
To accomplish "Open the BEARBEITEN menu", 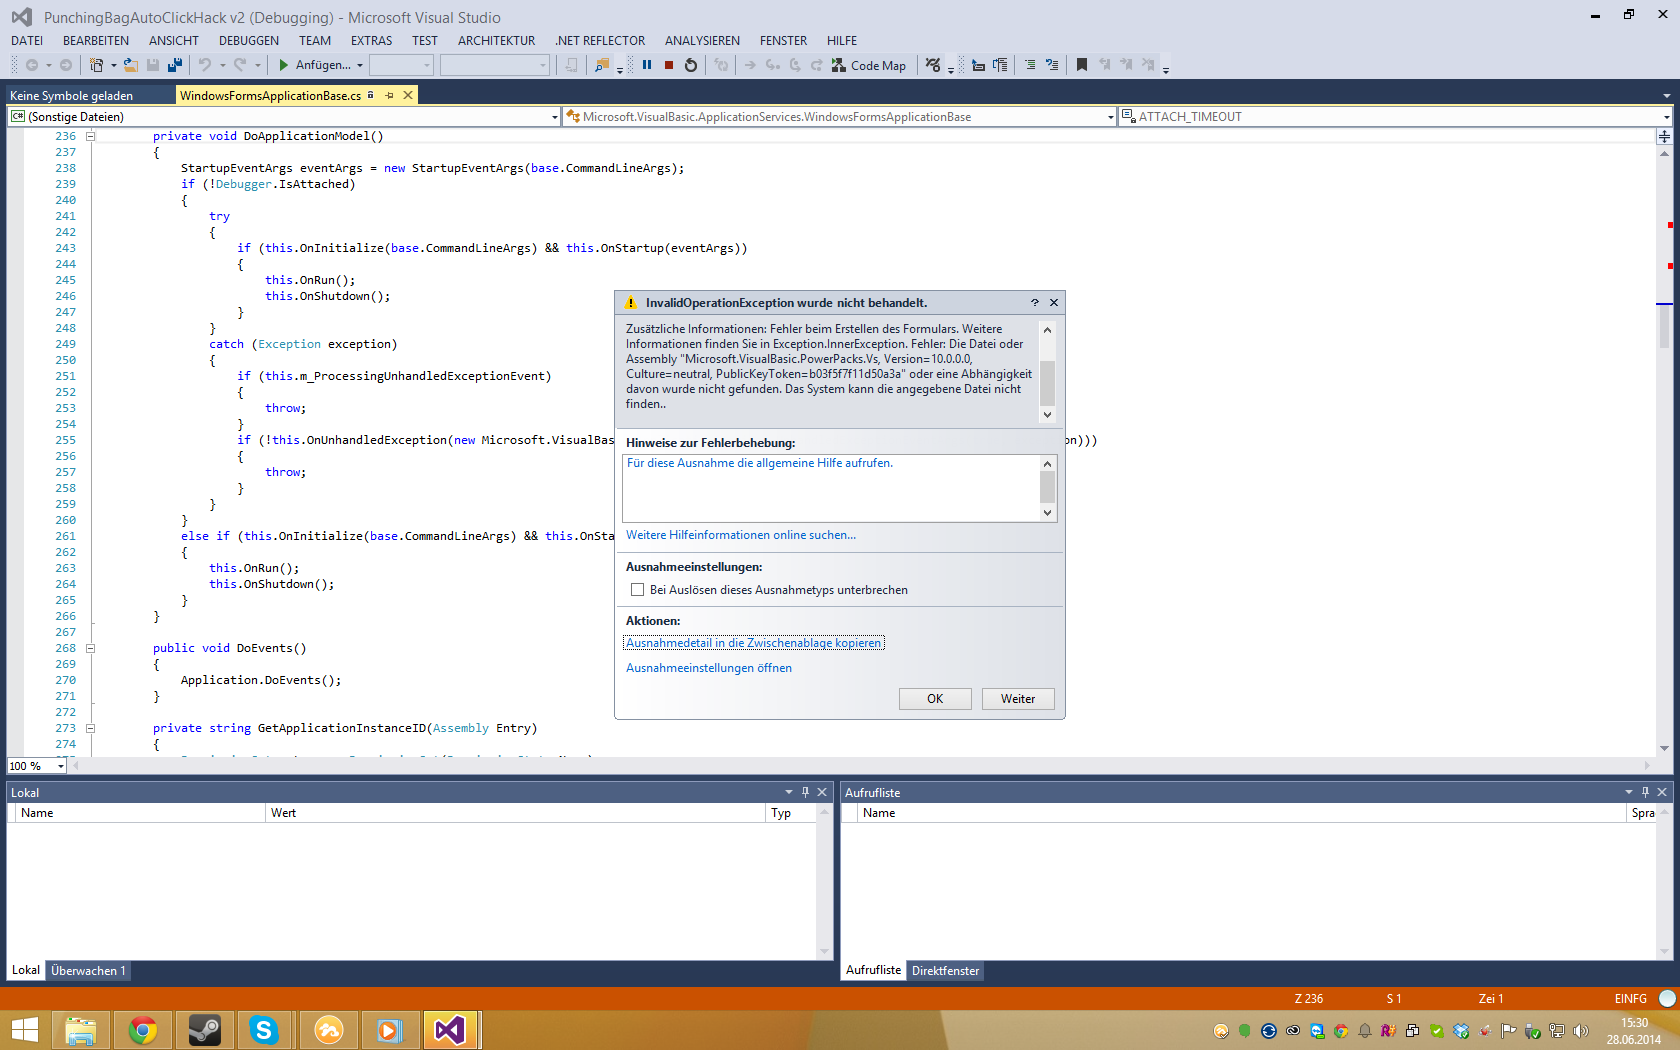I will coord(96,41).
